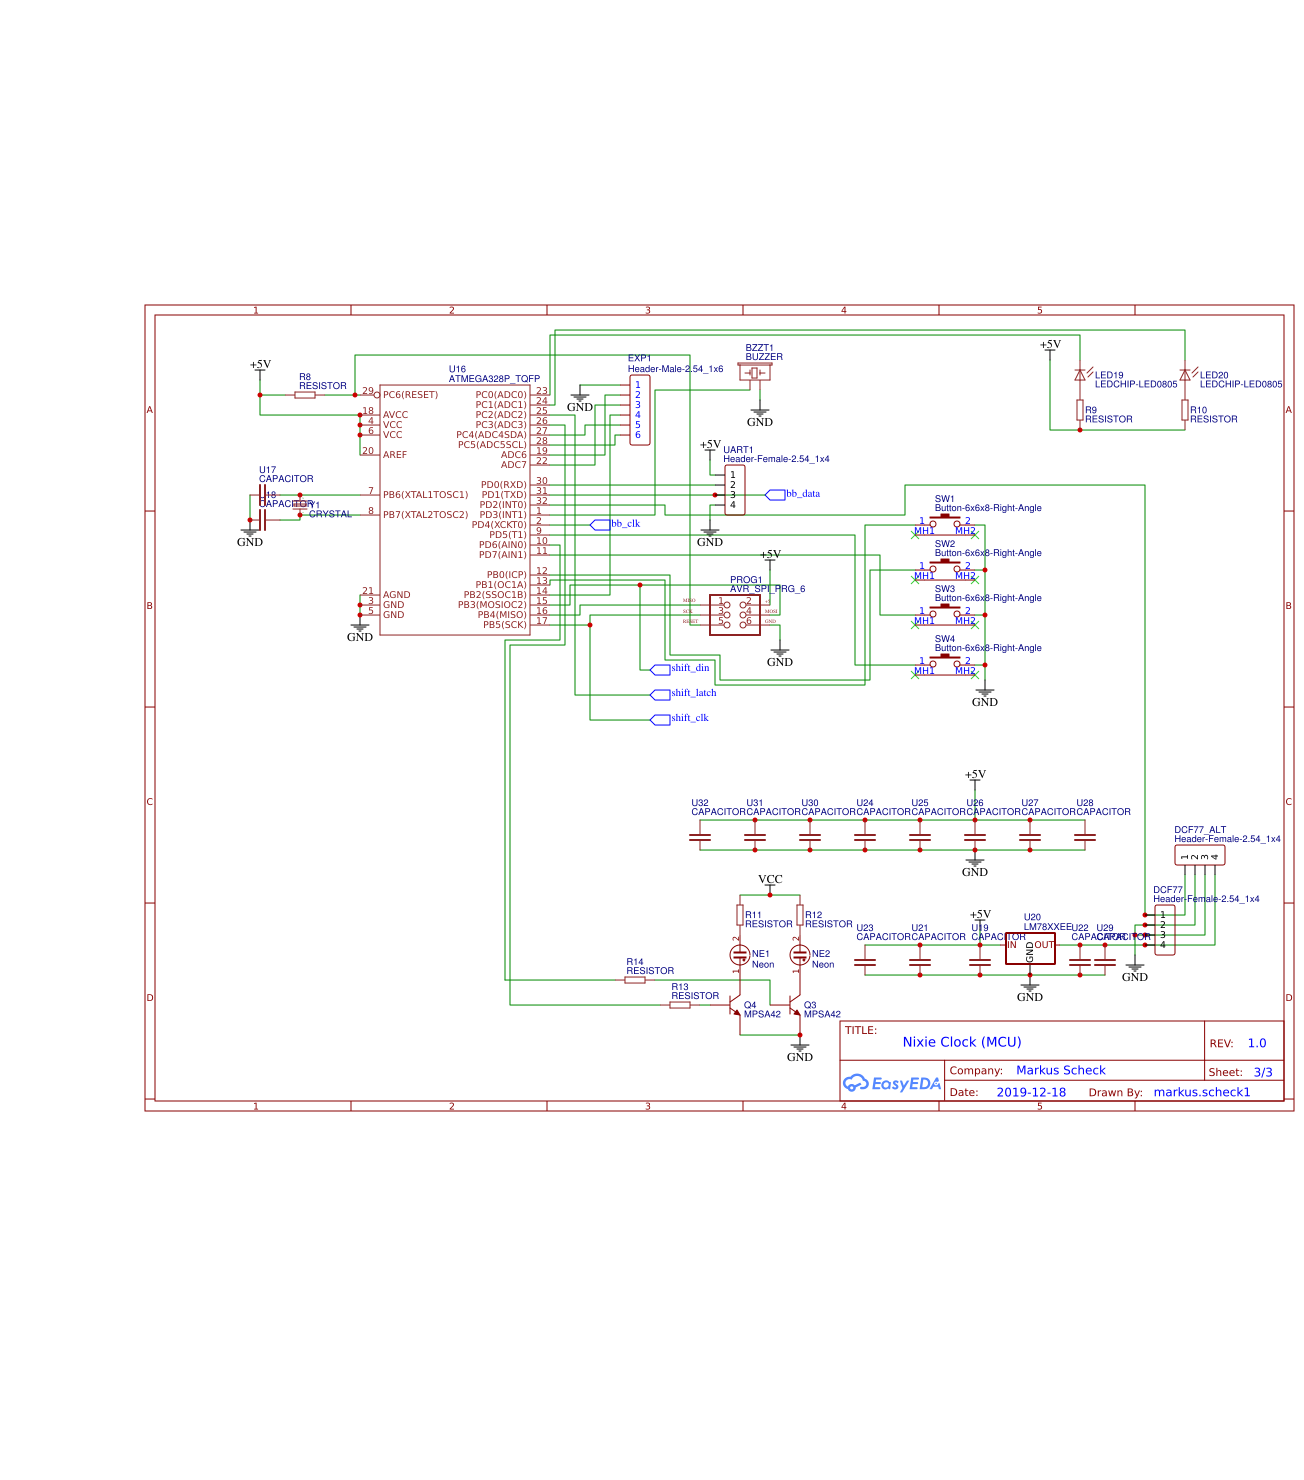Toggle the SW1 push button switch
The width and height of the screenshot is (1304, 1480).
coord(944,519)
